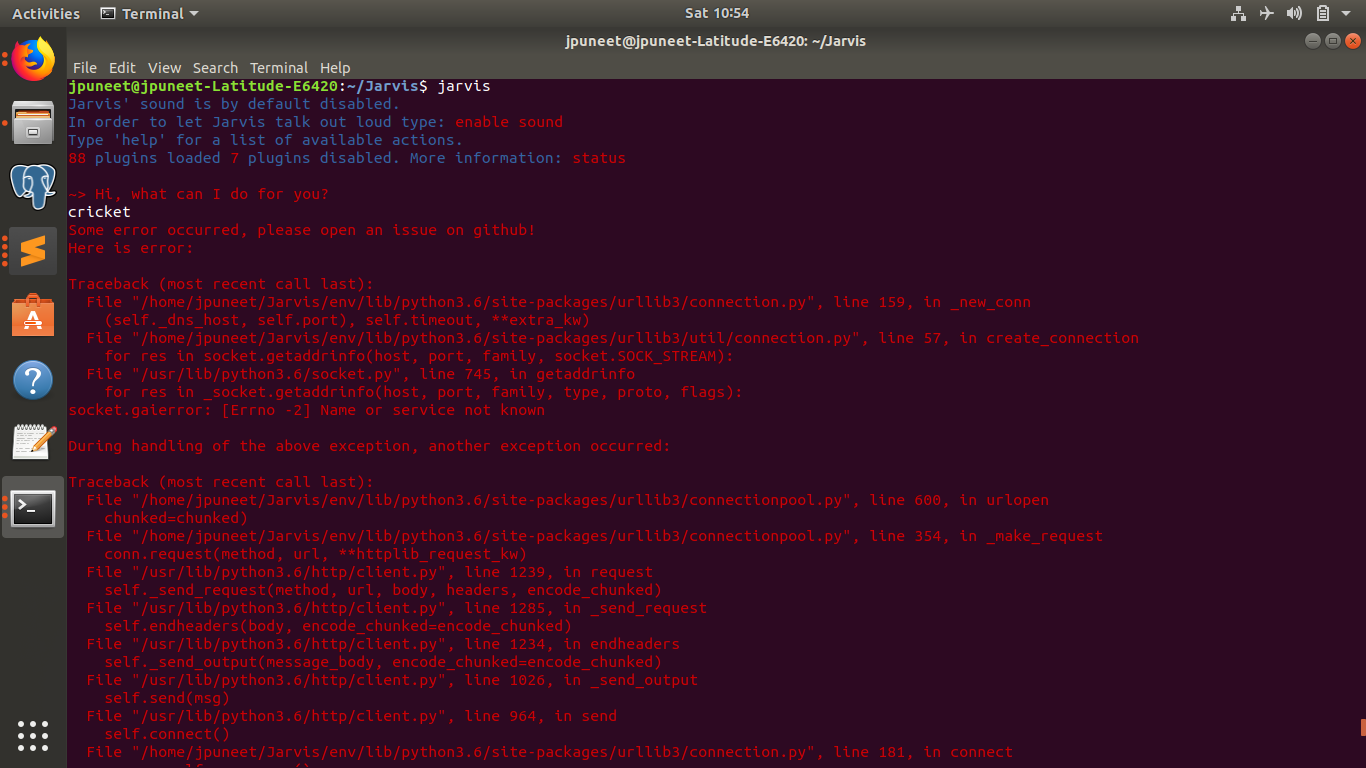The image size is (1366, 768).
Task: Click the battery icon in the top bar
Action: coord(1321,13)
